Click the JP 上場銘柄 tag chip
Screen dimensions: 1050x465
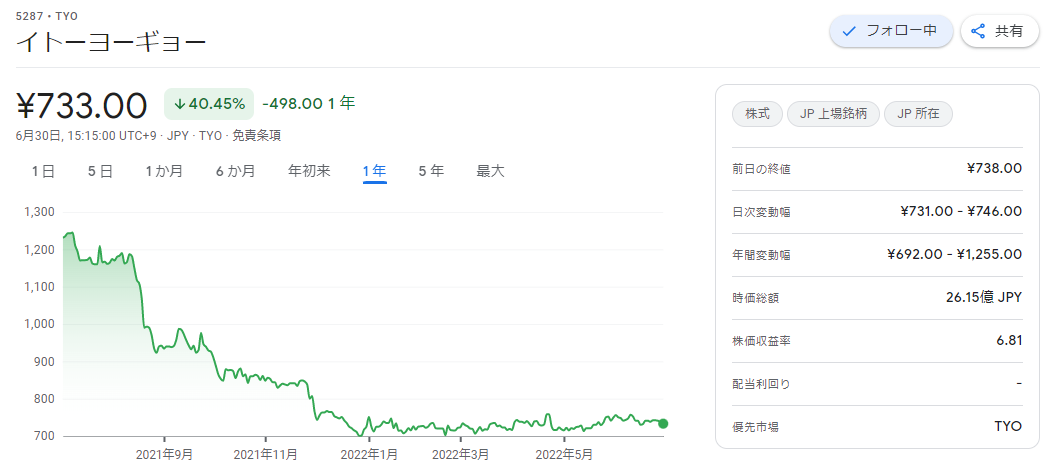click(x=833, y=114)
